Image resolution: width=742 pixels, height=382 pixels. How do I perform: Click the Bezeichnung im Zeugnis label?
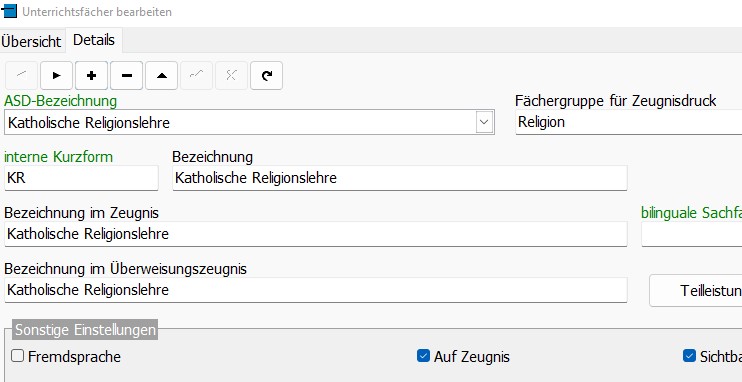tap(81, 213)
